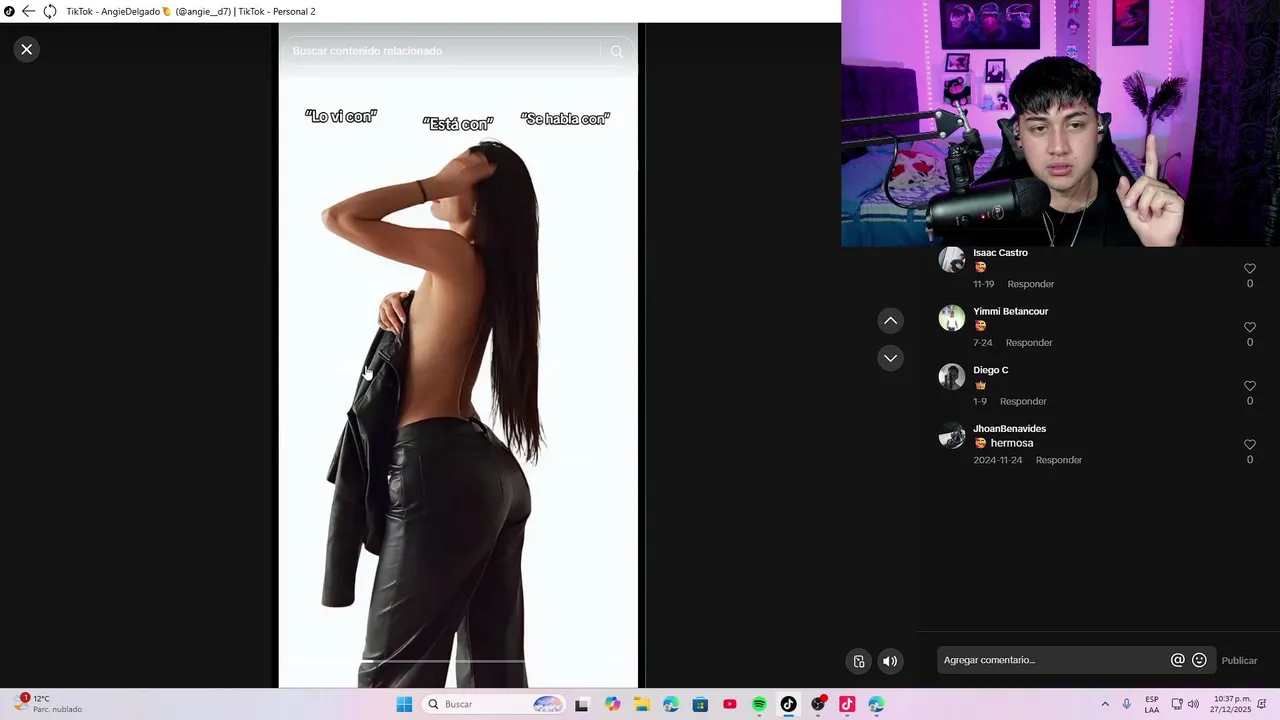
Task: Go to previous video with up chevron
Action: coord(890,321)
